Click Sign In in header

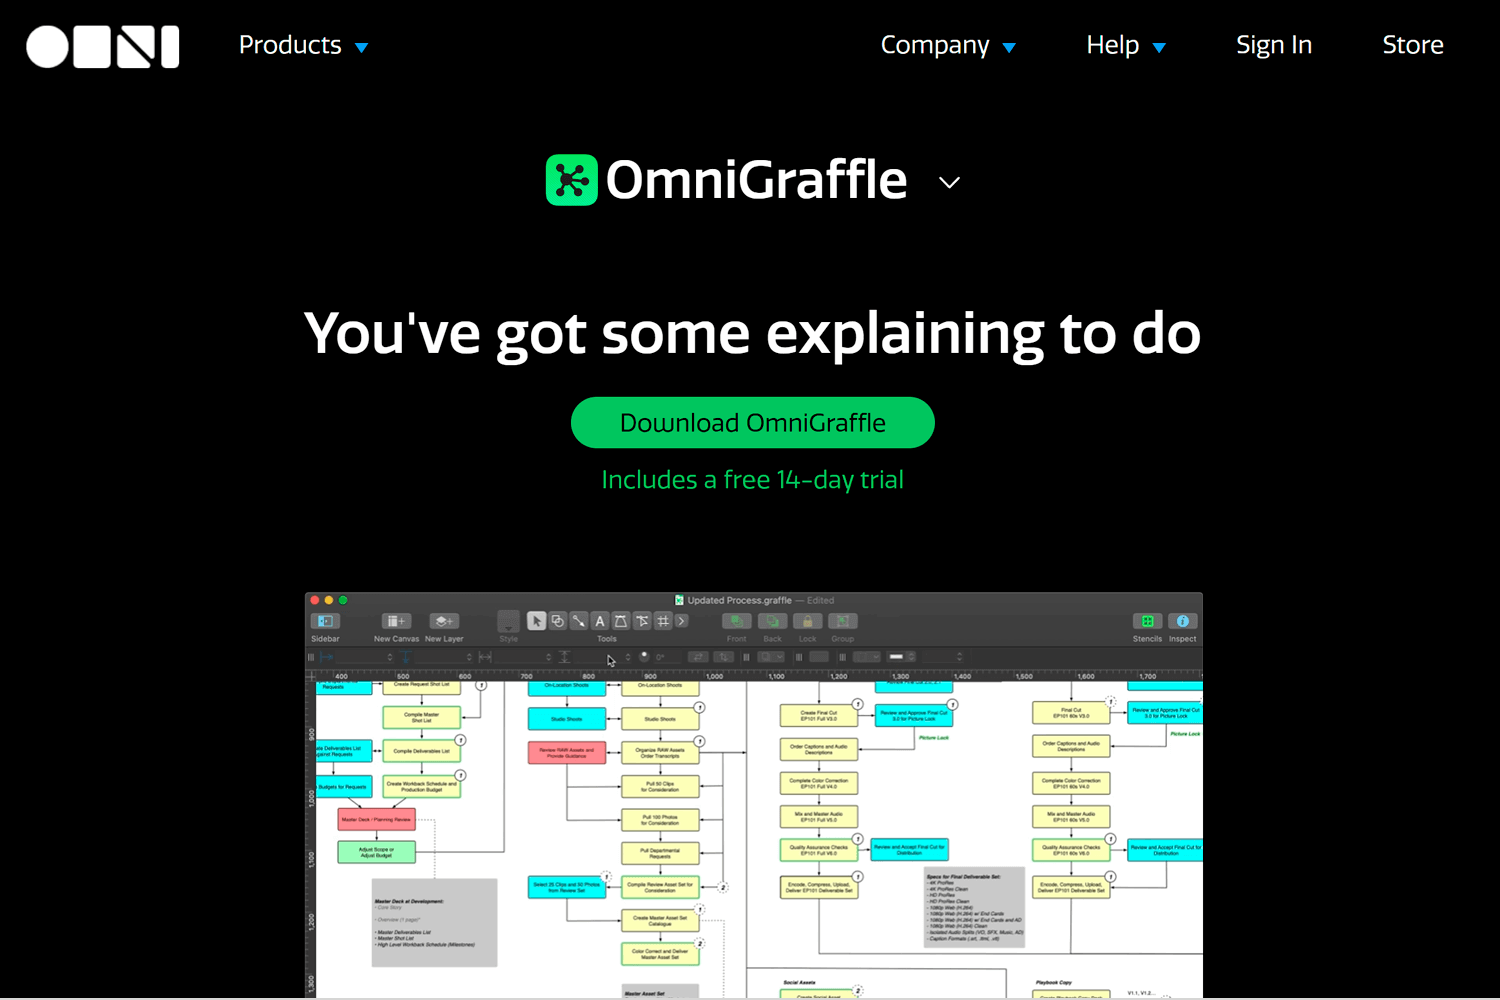point(1273,45)
